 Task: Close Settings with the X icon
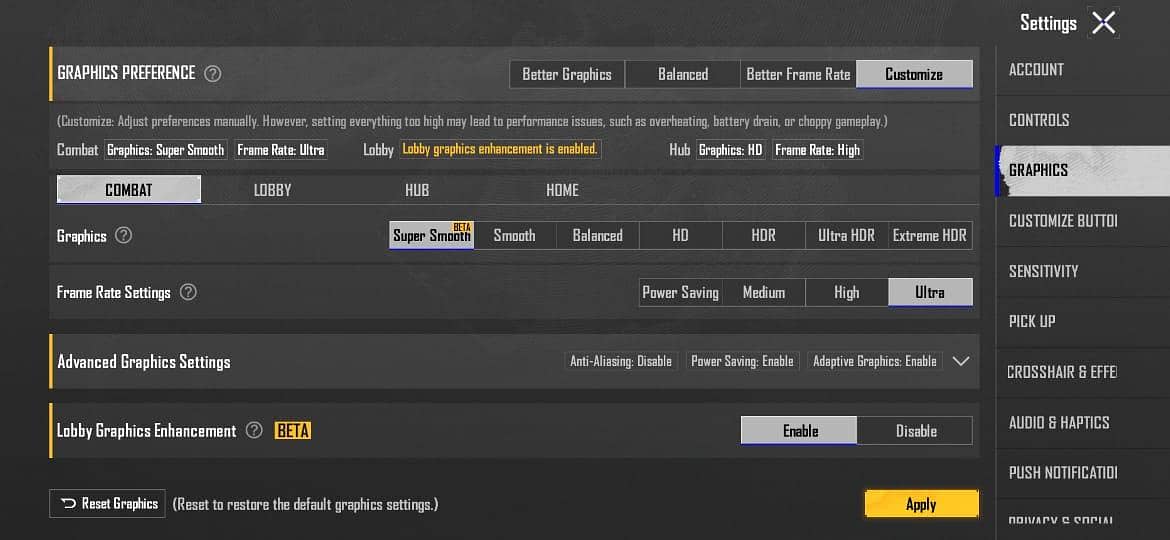pos(1103,23)
